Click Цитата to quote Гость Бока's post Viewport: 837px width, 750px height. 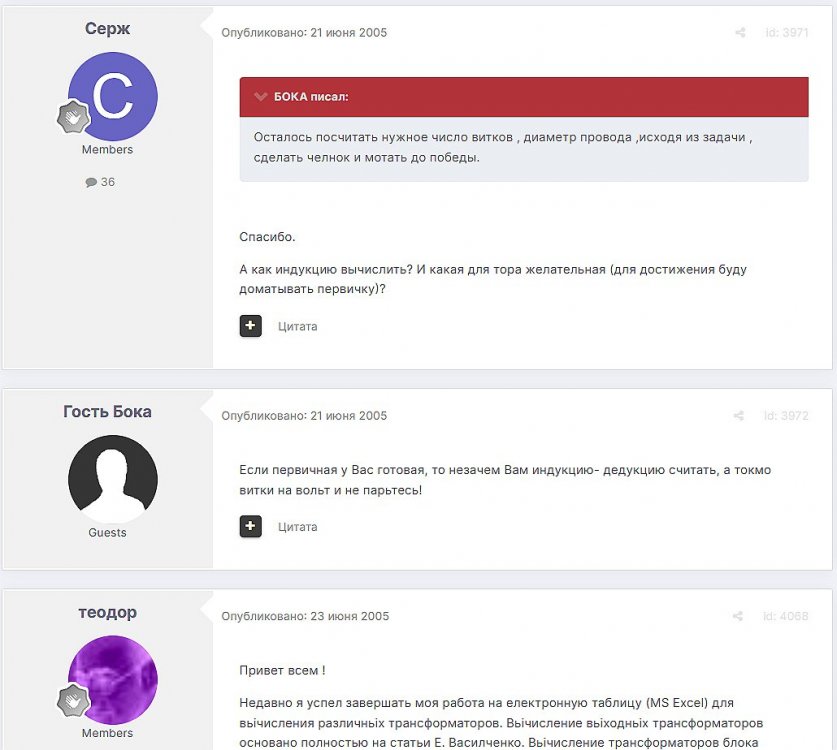(x=297, y=526)
